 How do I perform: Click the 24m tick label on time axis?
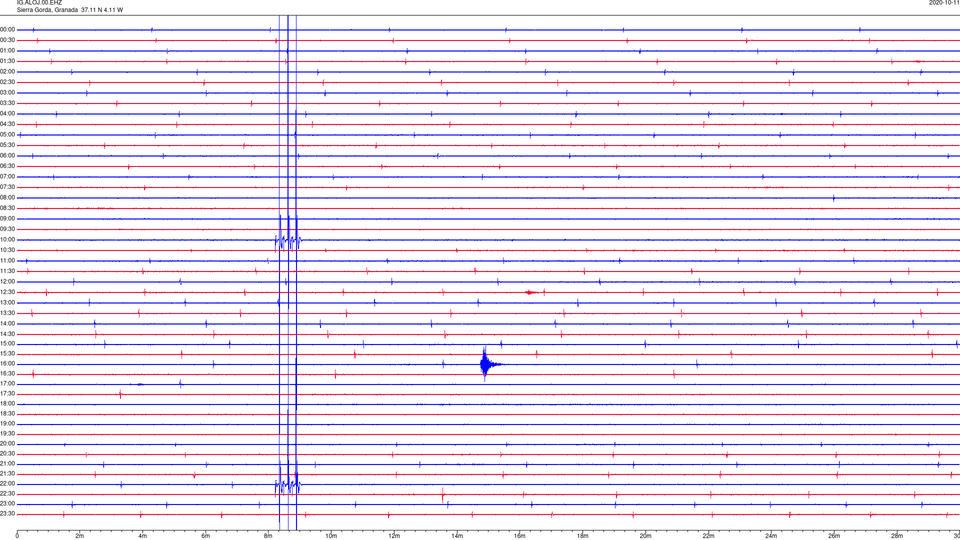[x=771, y=536]
